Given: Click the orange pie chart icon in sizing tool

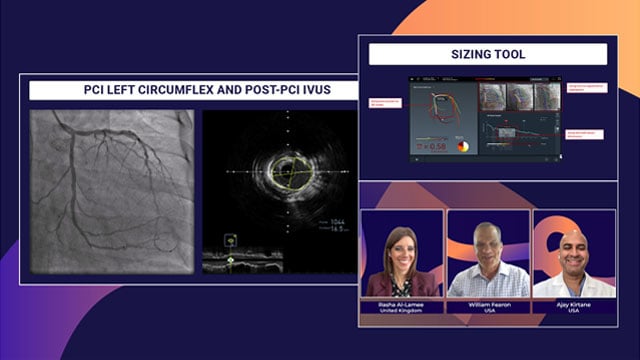Looking at the screenshot, I should [x=462, y=146].
